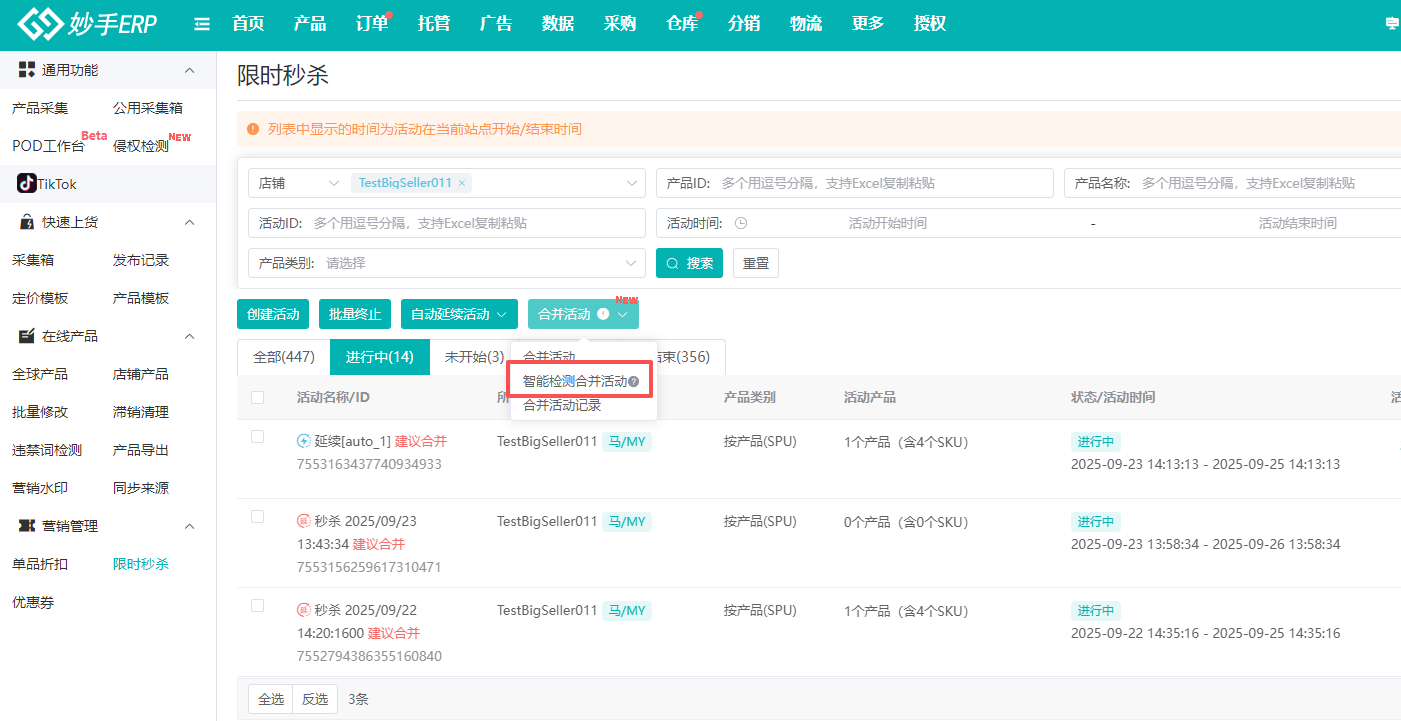Open 合并活动记录 from dropdown menu

pos(562,405)
